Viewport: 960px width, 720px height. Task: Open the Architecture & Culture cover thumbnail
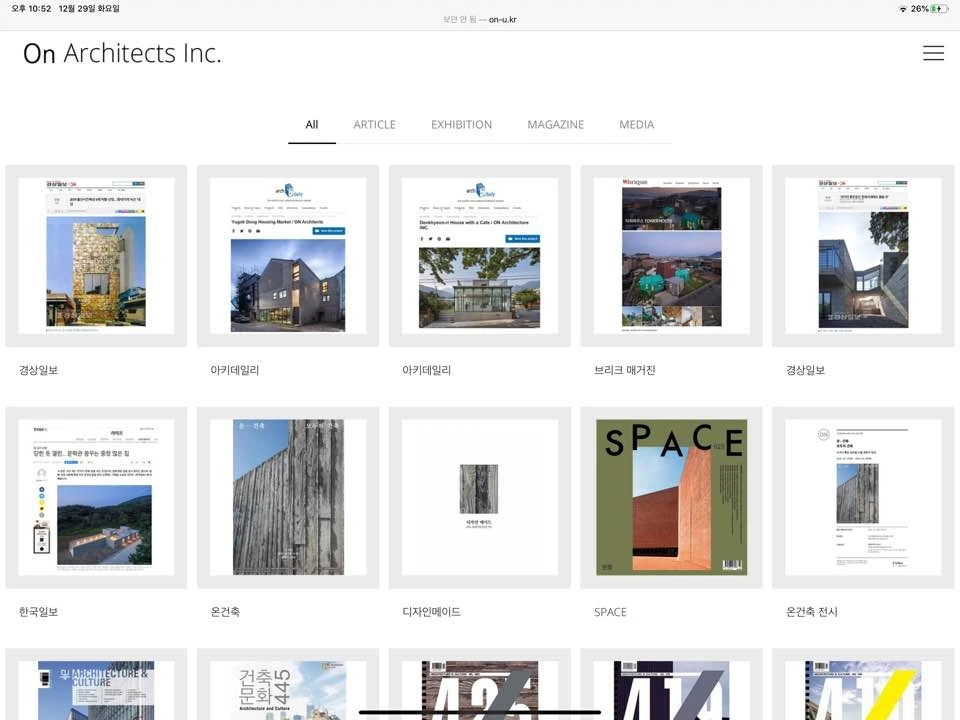click(96, 684)
